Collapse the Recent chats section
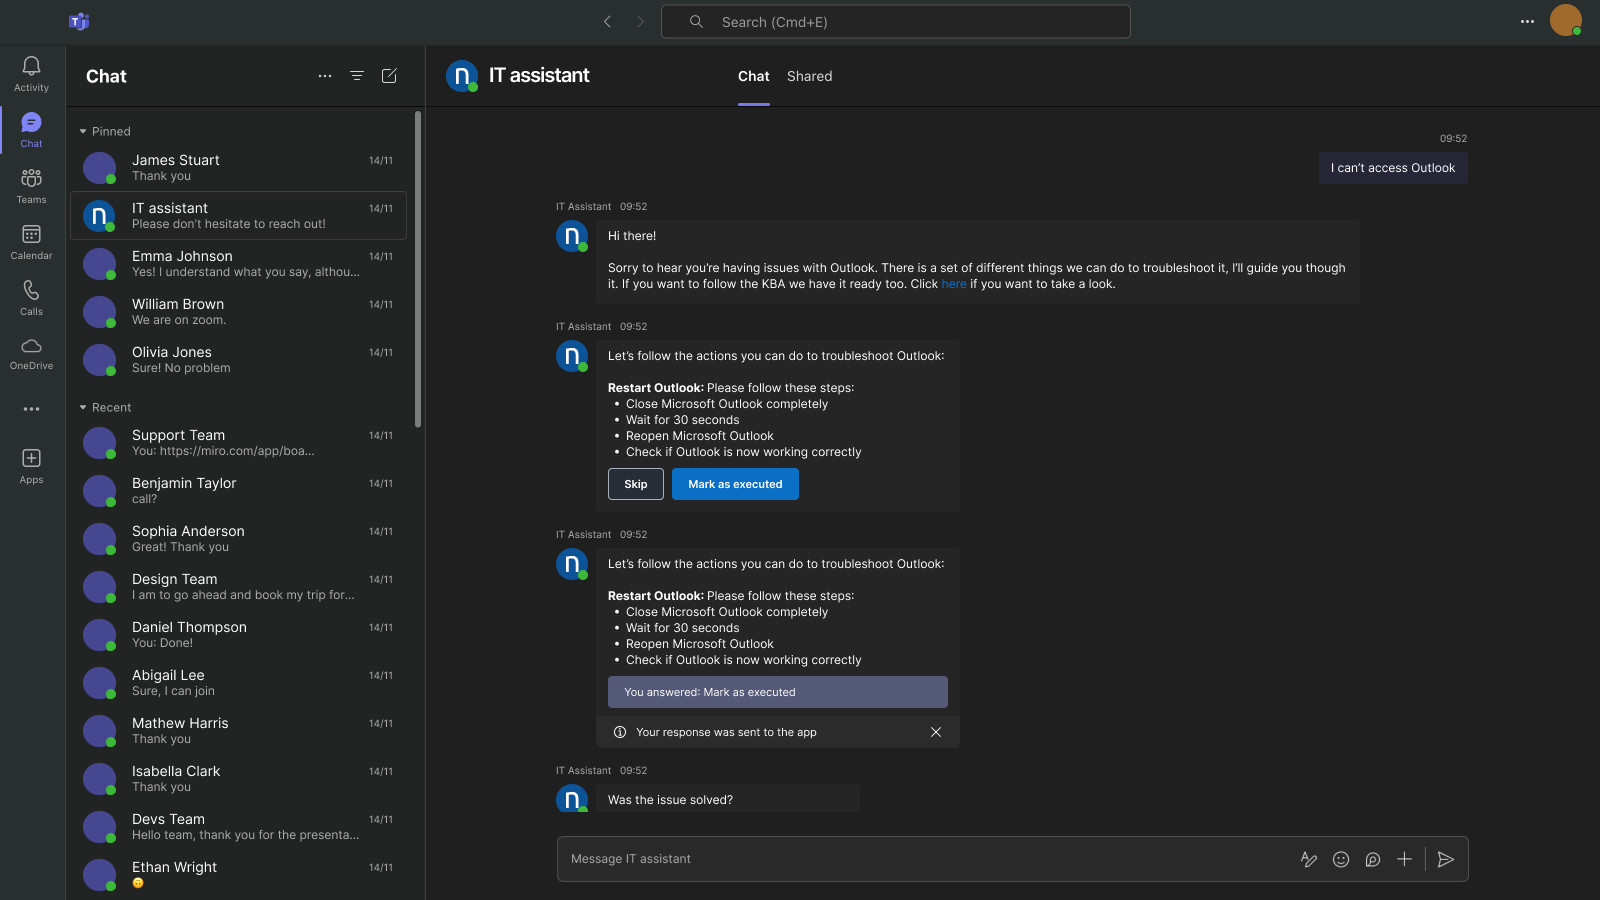 [83, 407]
